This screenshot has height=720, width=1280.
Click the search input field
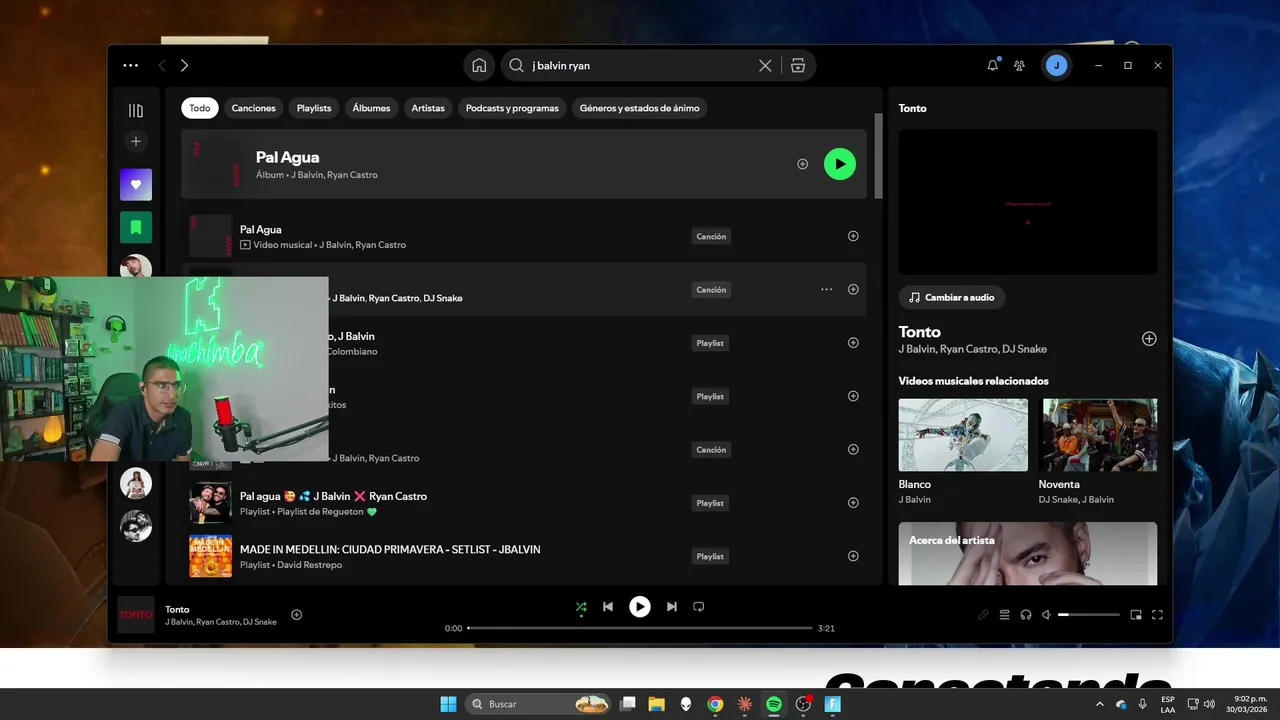point(640,65)
